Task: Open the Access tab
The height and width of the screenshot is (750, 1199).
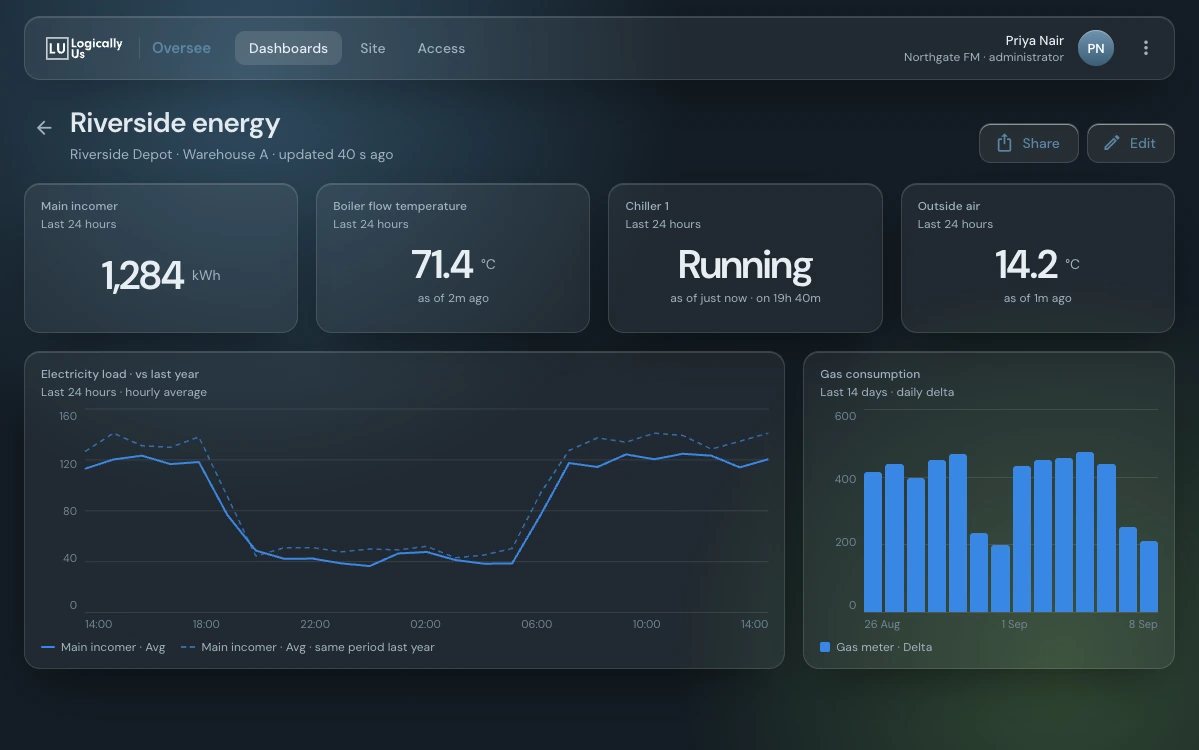Action: pos(441,48)
